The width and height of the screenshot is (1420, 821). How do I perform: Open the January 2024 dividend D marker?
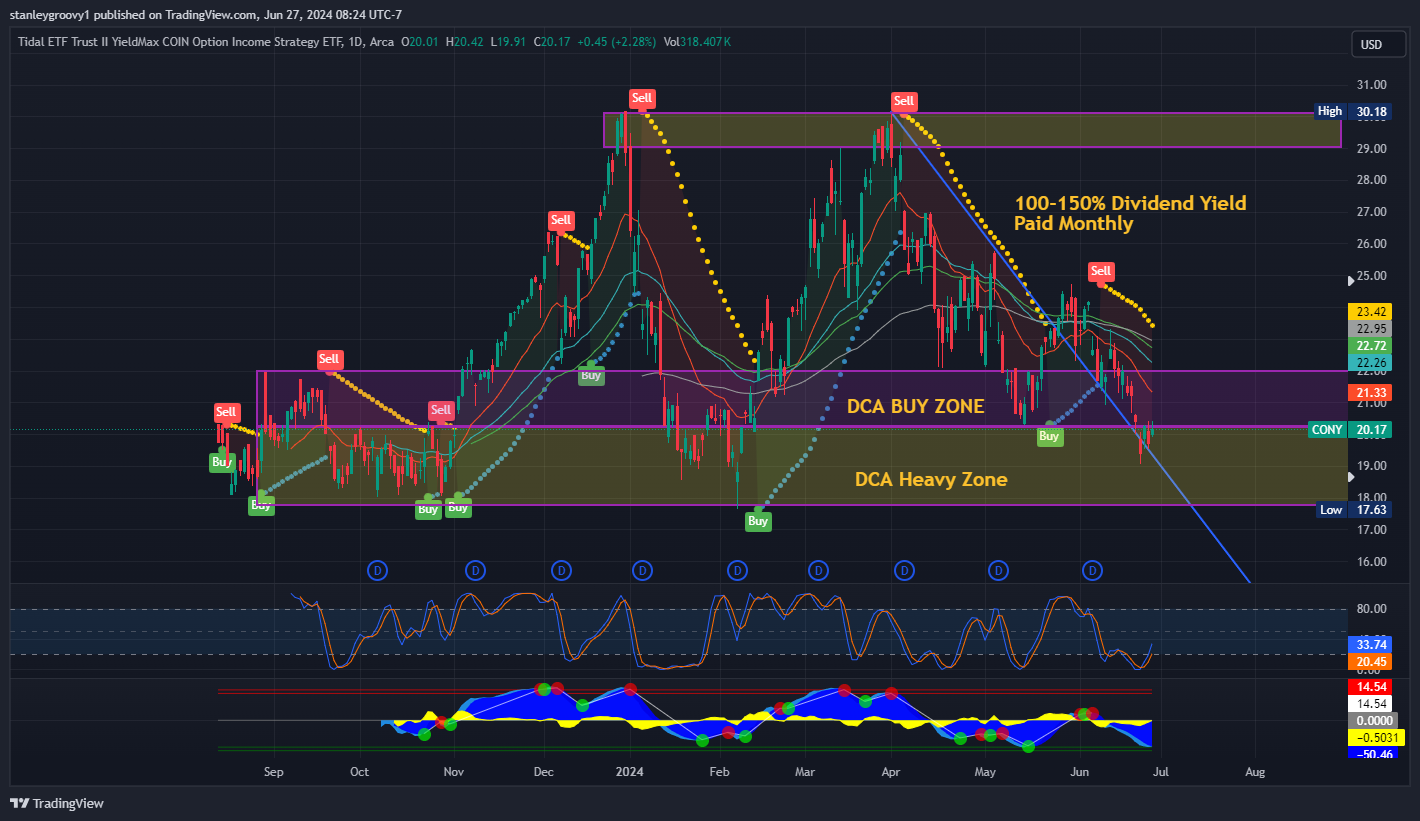tap(642, 570)
